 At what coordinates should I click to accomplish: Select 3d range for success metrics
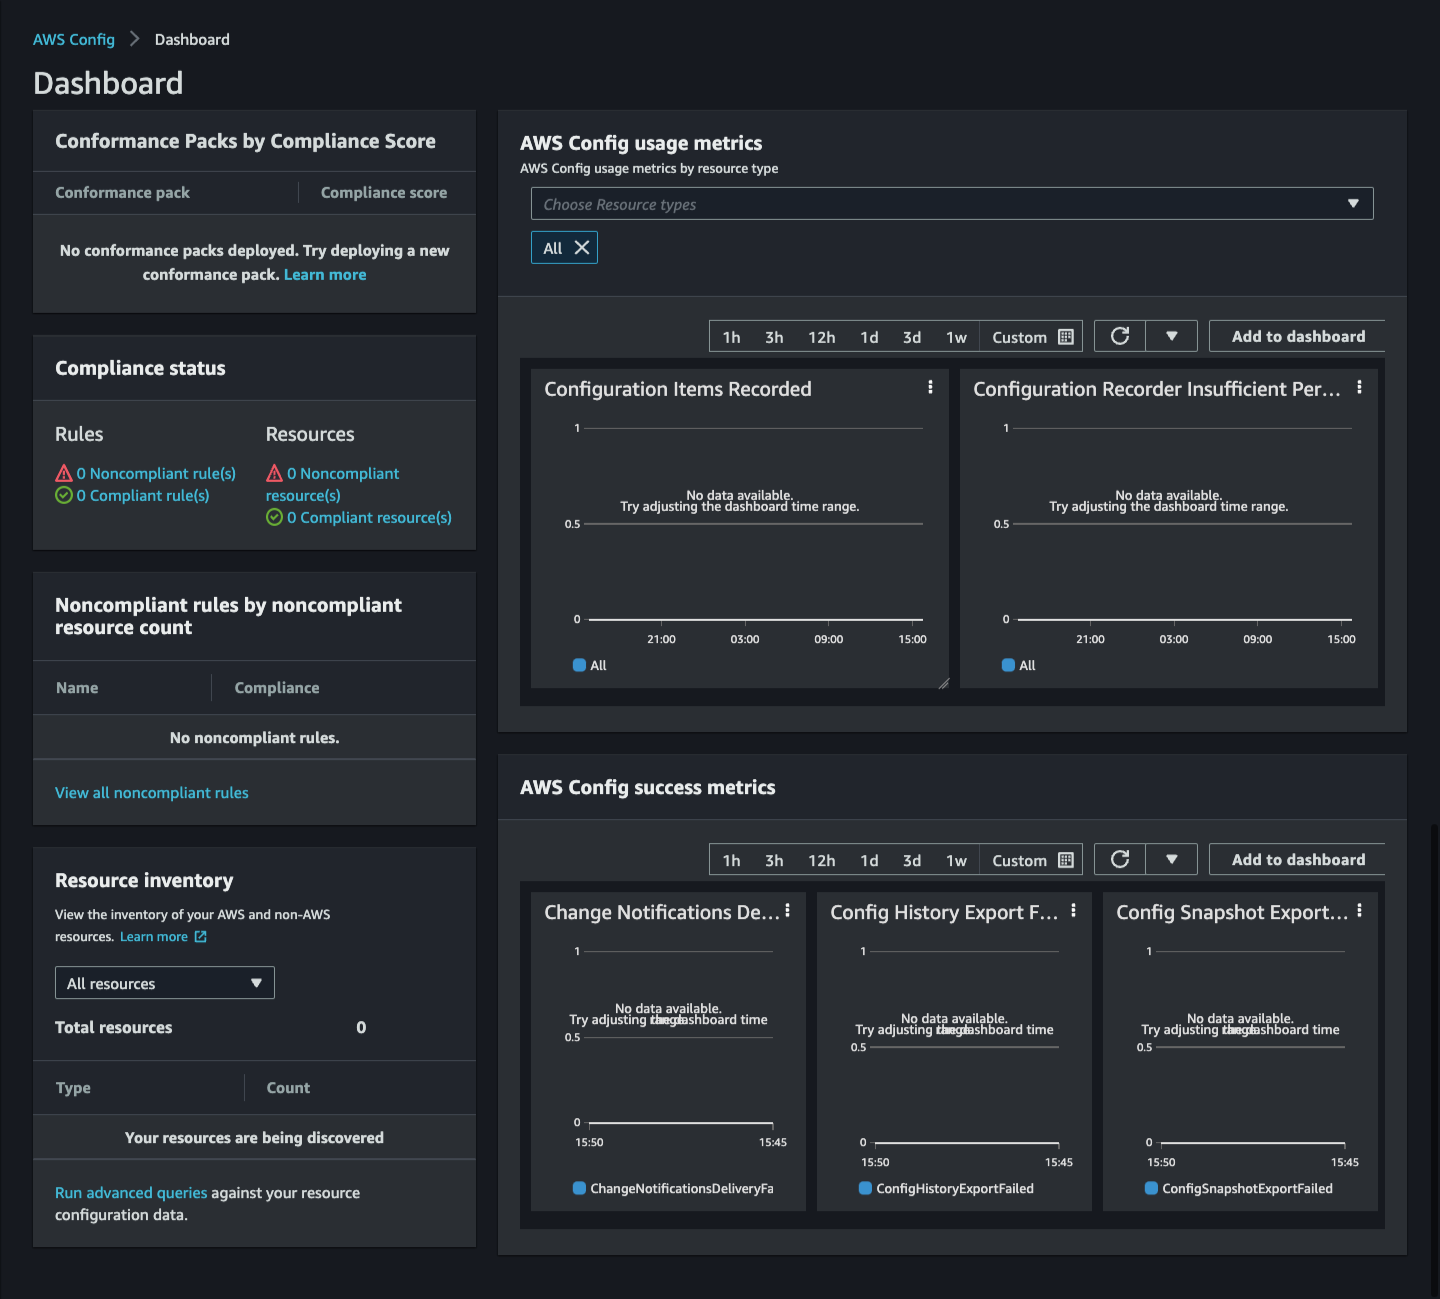912,860
